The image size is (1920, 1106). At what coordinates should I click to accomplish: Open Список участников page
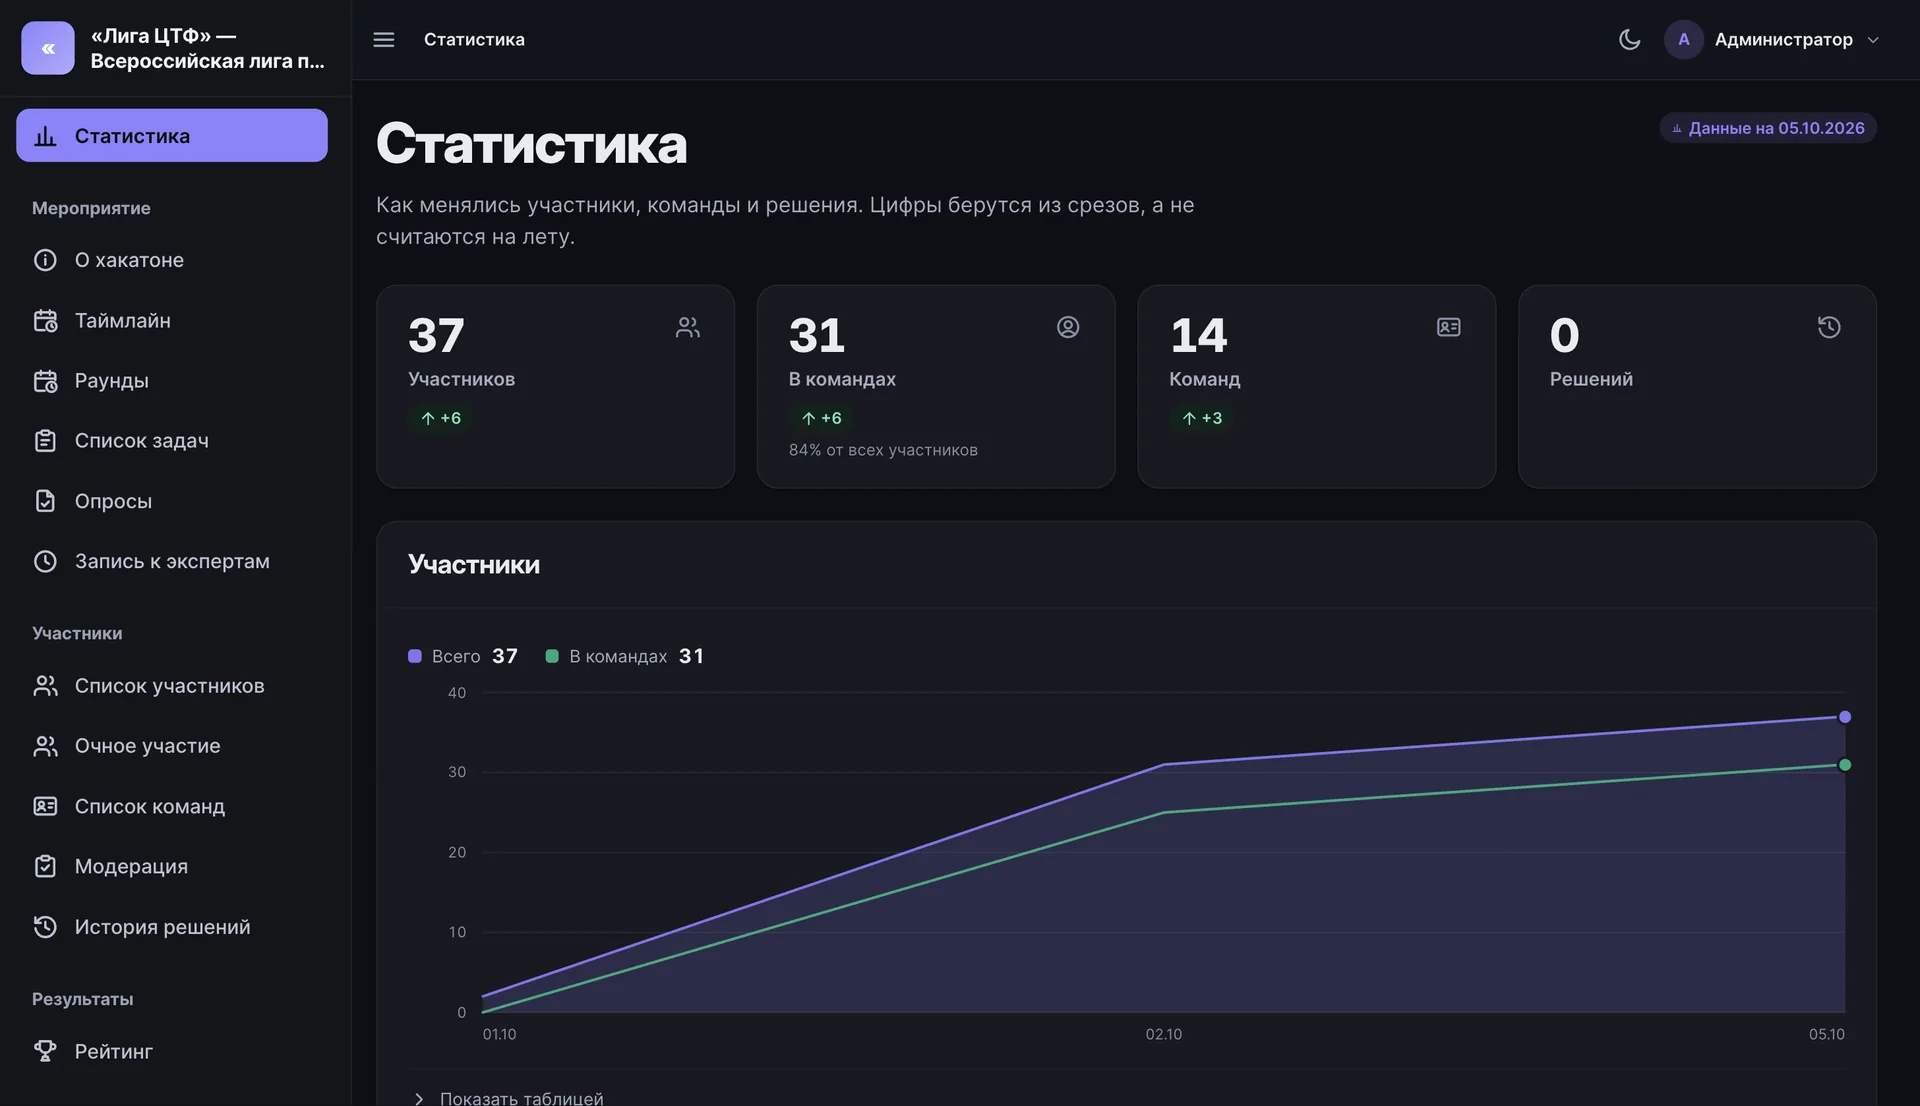tap(172, 686)
